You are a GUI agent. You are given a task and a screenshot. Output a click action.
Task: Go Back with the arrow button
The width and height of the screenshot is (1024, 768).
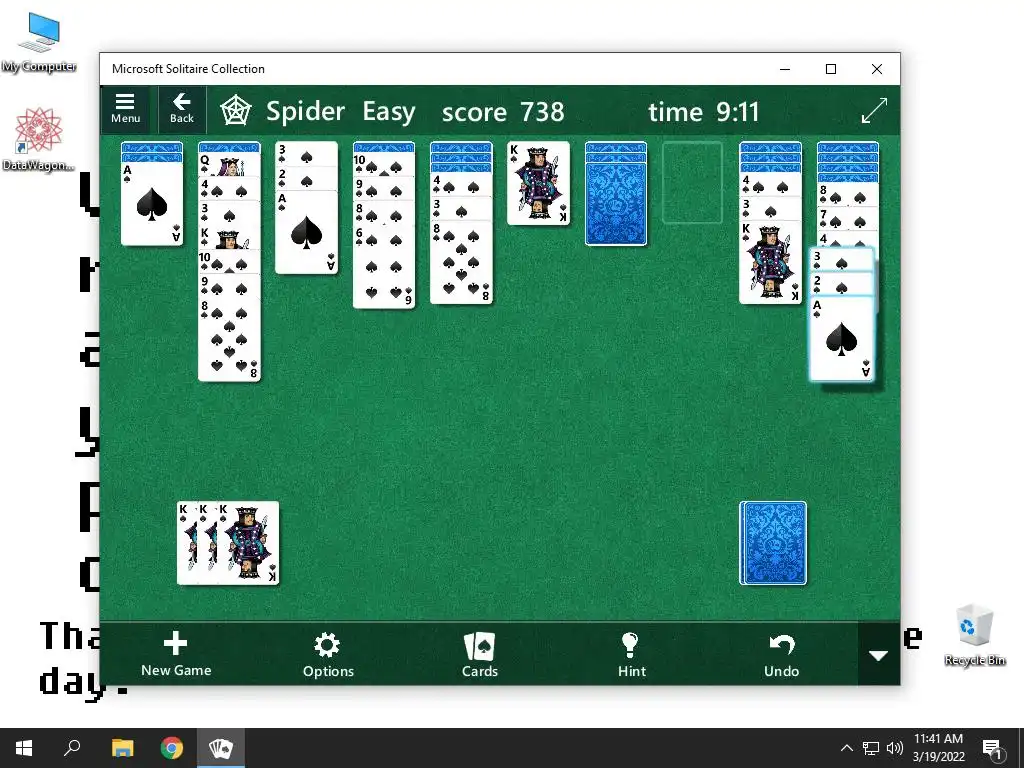[x=182, y=109]
